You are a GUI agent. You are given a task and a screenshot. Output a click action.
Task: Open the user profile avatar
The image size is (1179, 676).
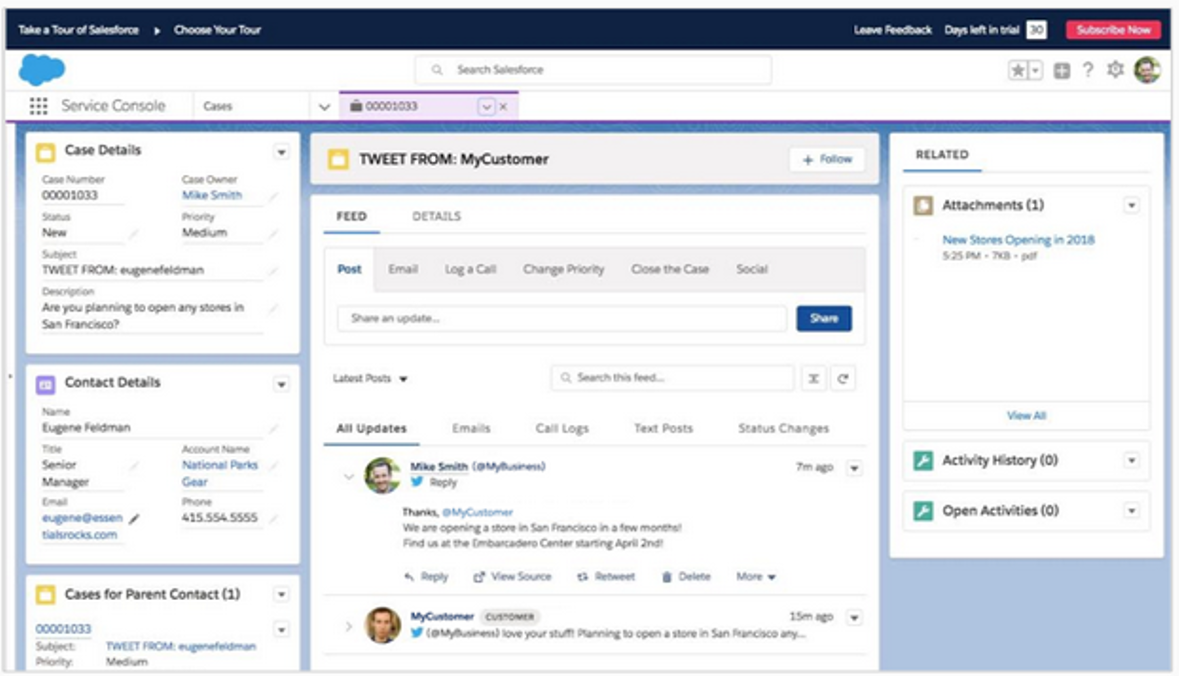click(1147, 70)
